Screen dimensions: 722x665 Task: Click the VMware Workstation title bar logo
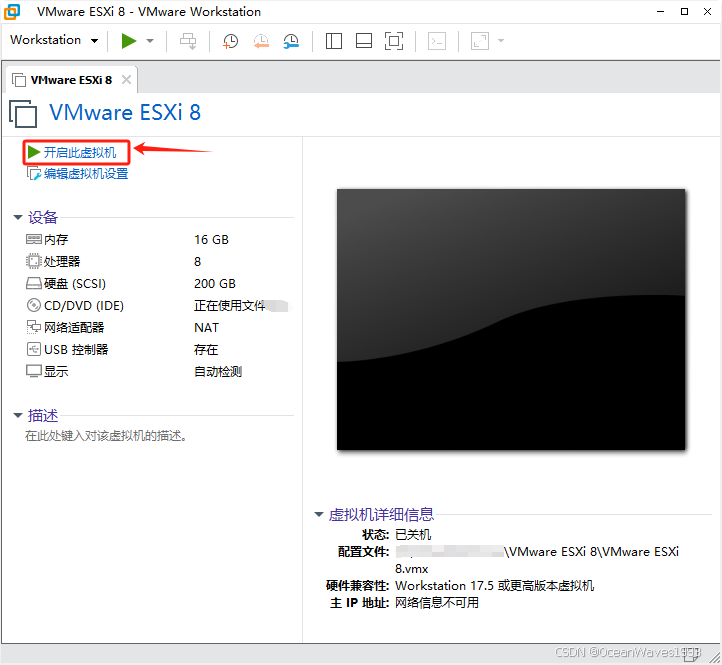(x=12, y=12)
